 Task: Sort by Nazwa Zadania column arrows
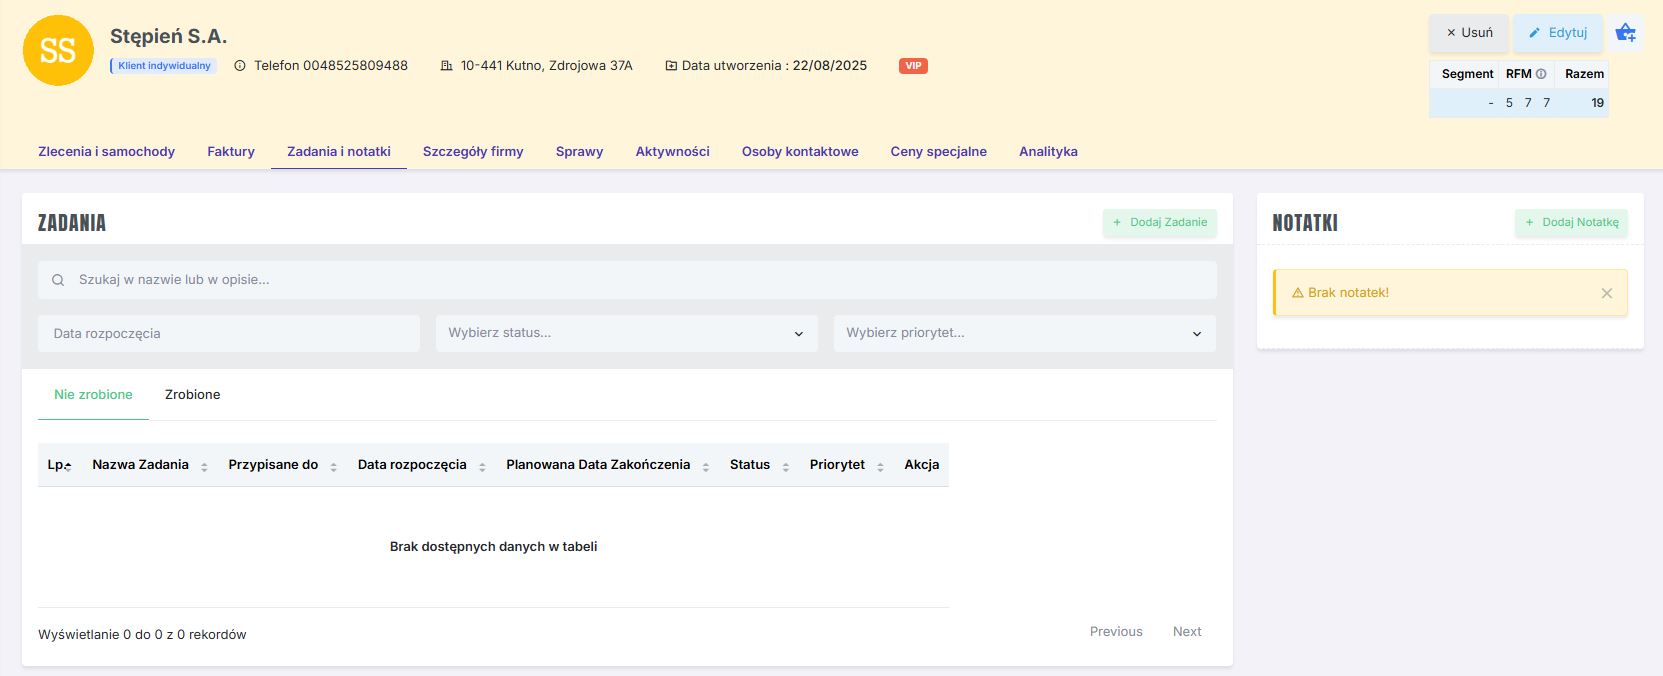click(x=204, y=466)
